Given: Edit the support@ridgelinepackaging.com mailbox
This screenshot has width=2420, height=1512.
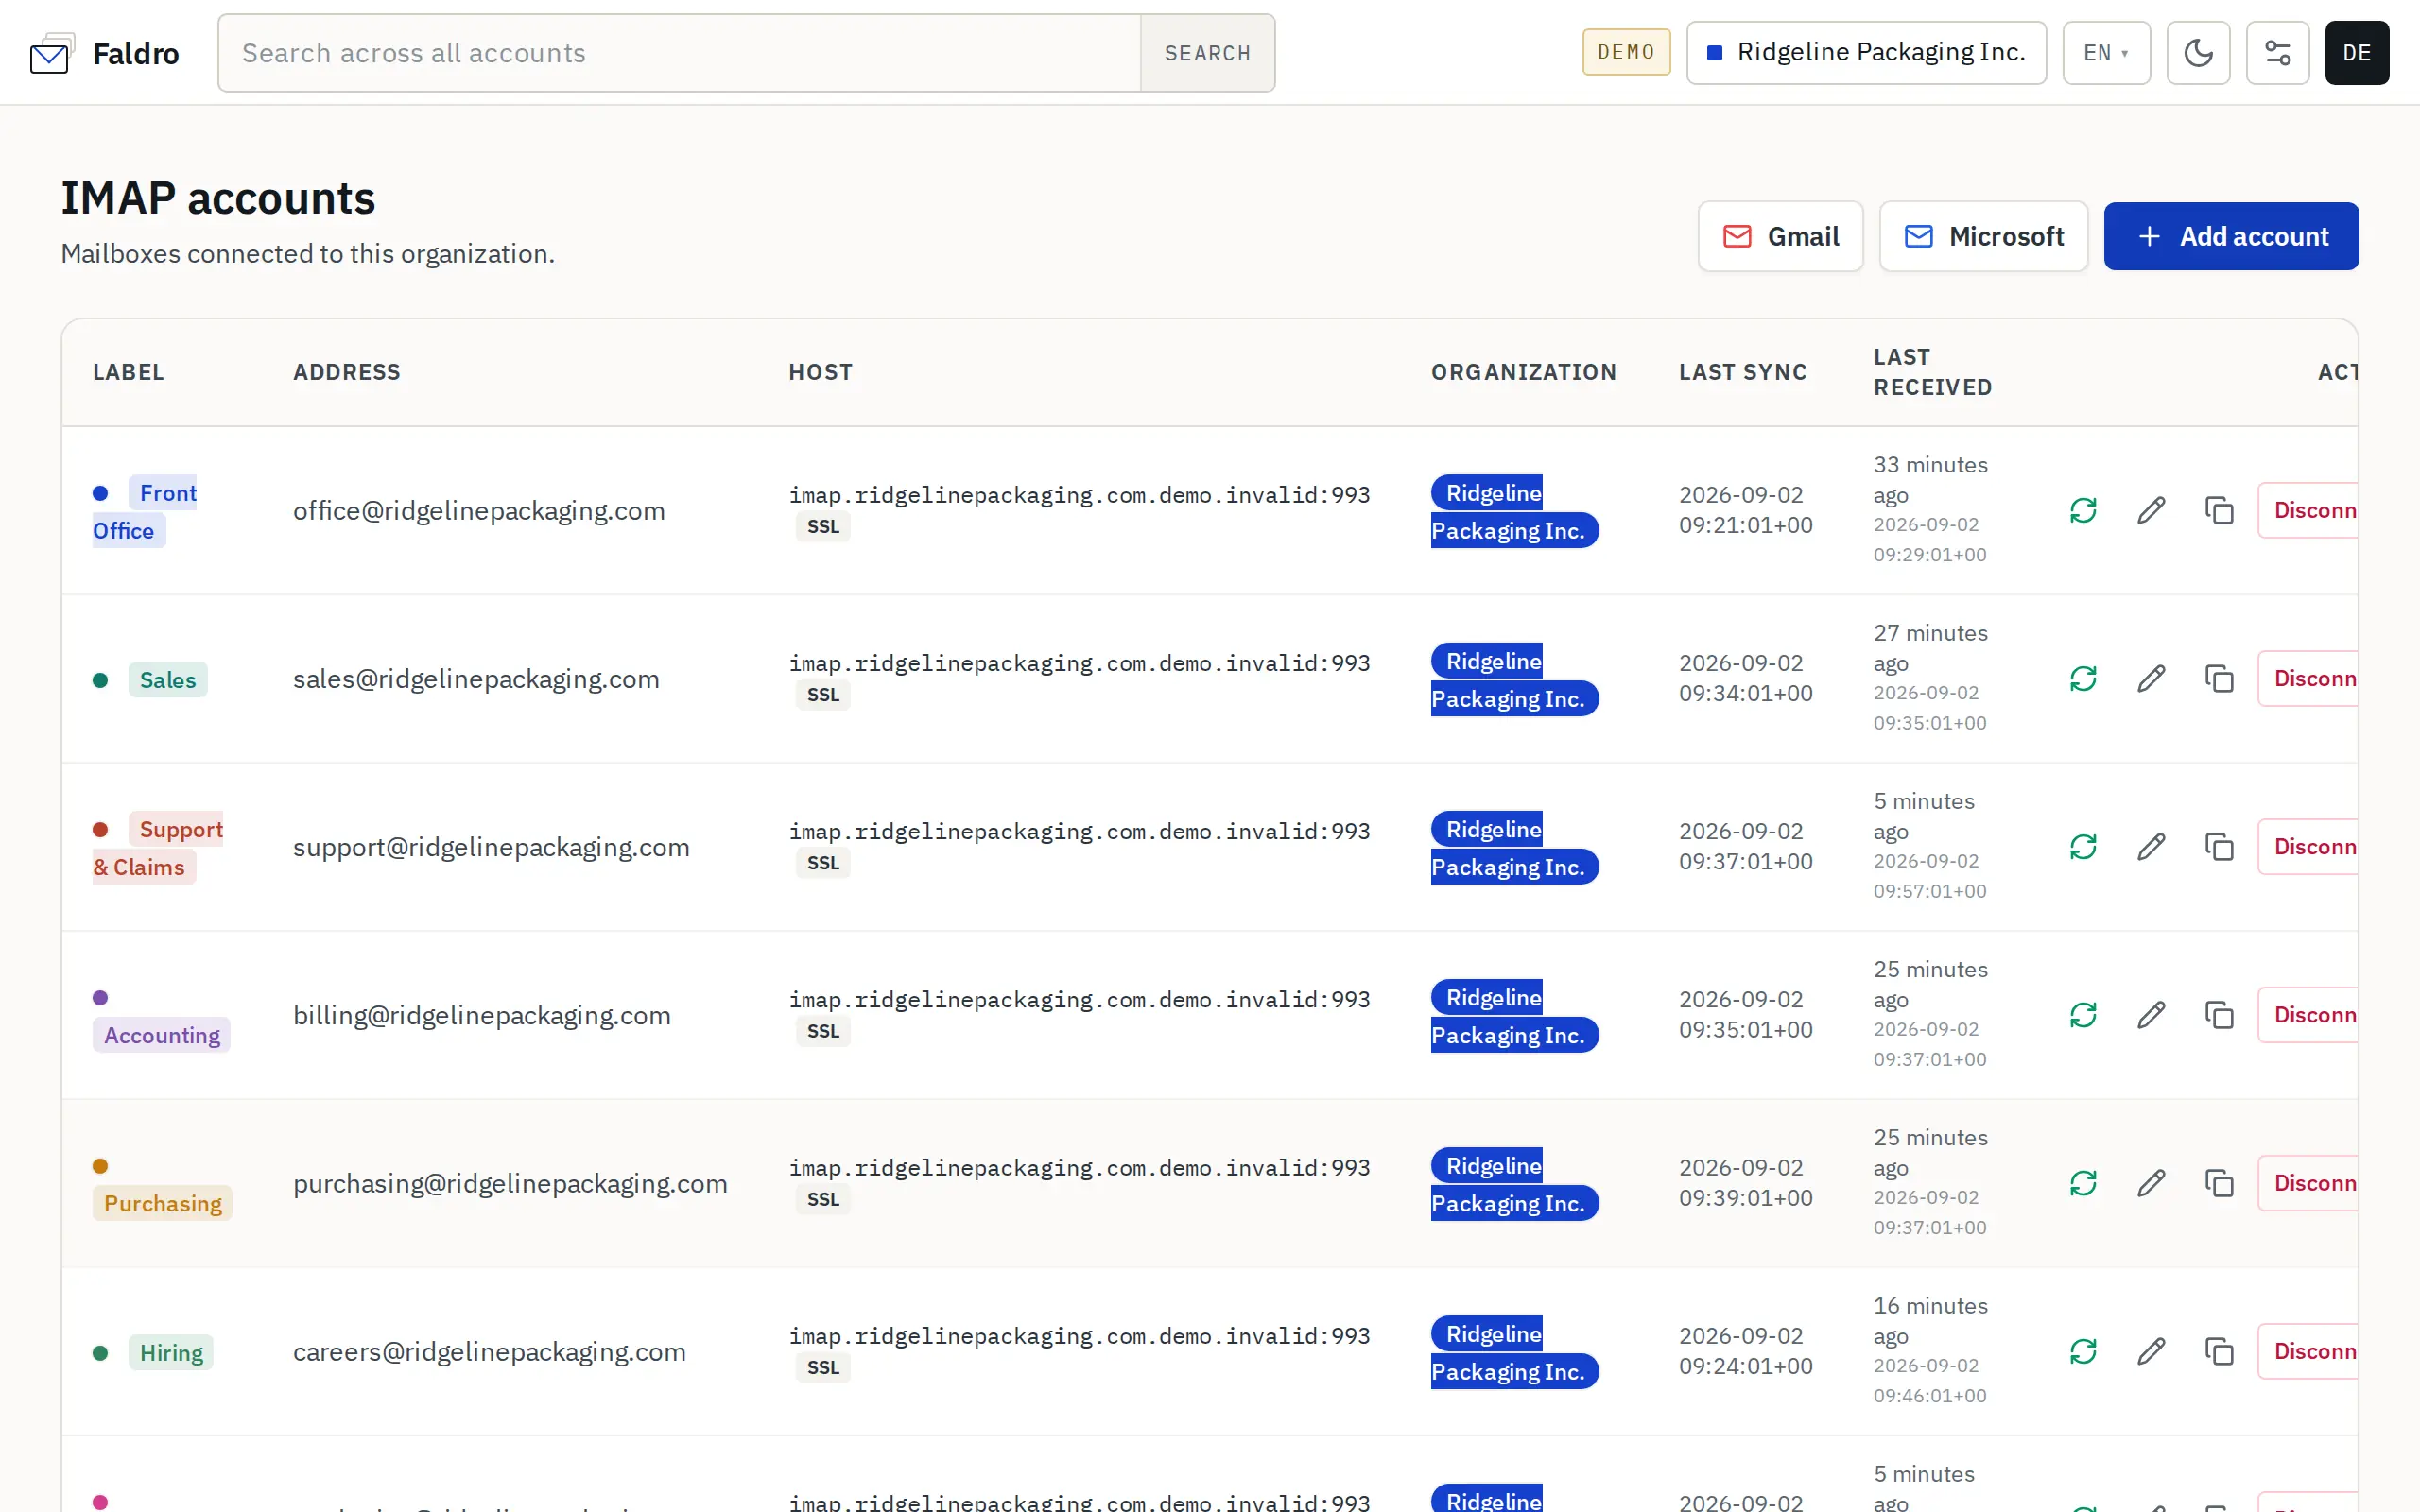Looking at the screenshot, I should (2151, 847).
